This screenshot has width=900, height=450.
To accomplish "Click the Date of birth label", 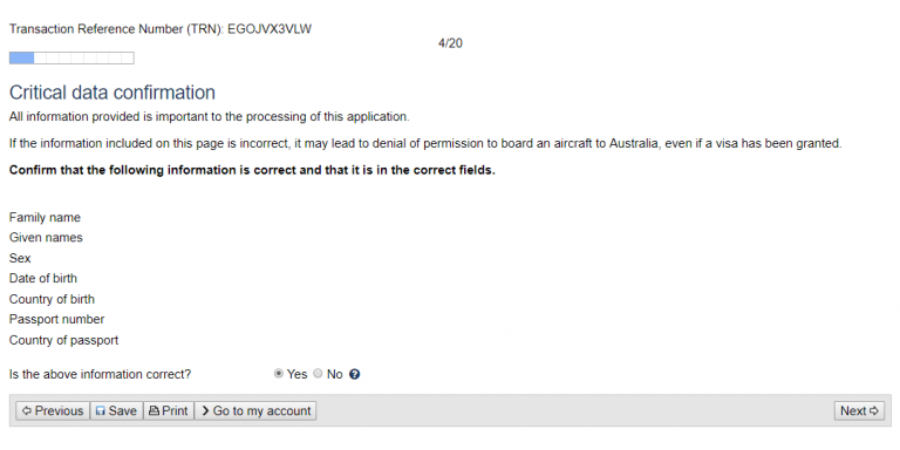I will (43, 278).
